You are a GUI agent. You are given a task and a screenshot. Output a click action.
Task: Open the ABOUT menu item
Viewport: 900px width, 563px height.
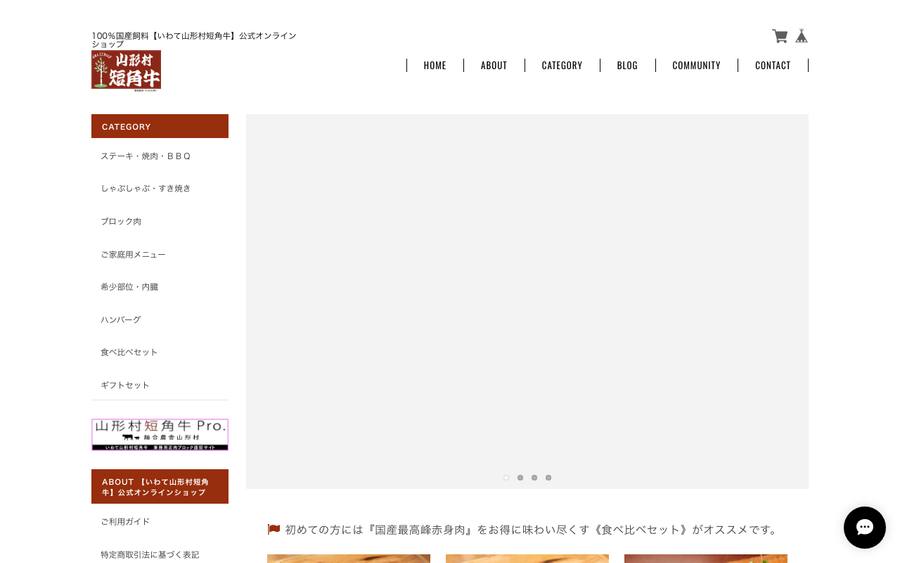click(494, 65)
